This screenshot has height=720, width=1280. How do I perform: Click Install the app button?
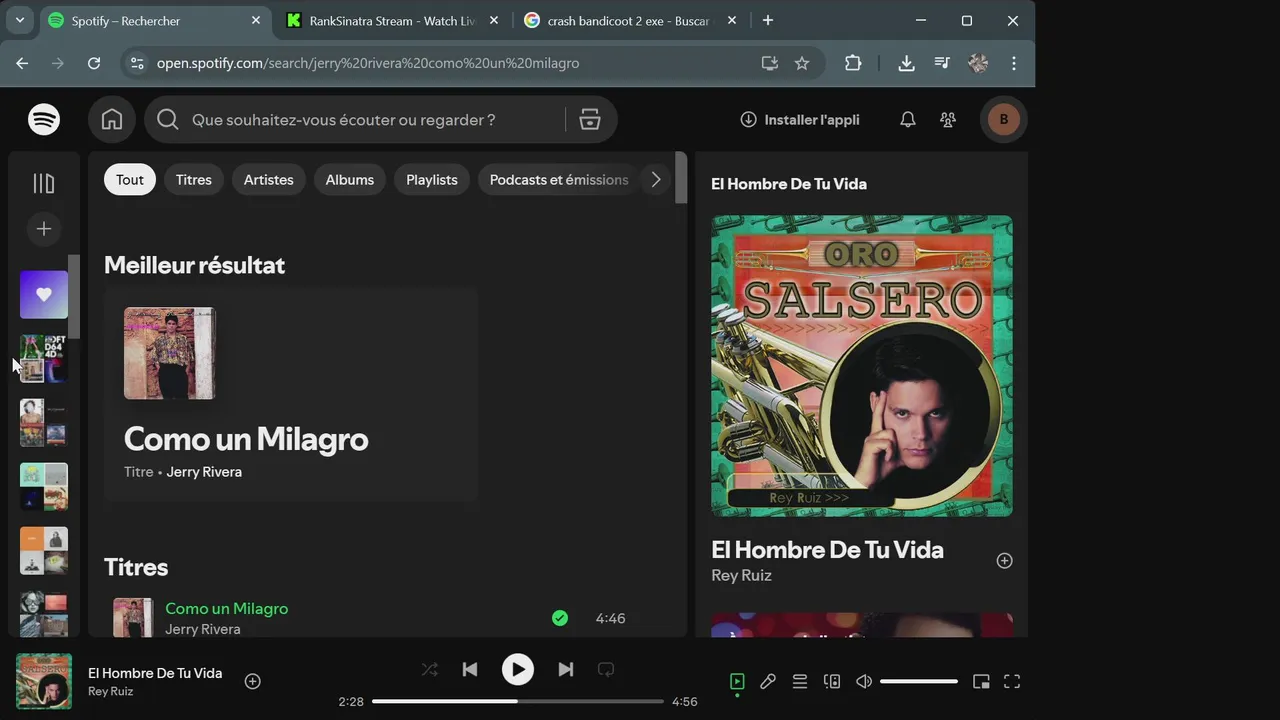tap(800, 120)
